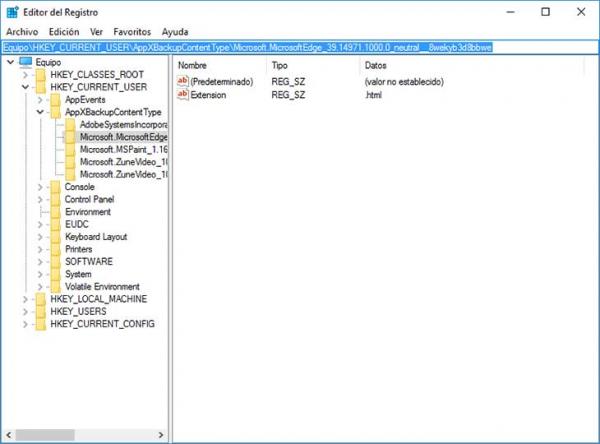The height and width of the screenshot is (444, 600).
Task: Expand the Printers chevron
Action: [40, 249]
